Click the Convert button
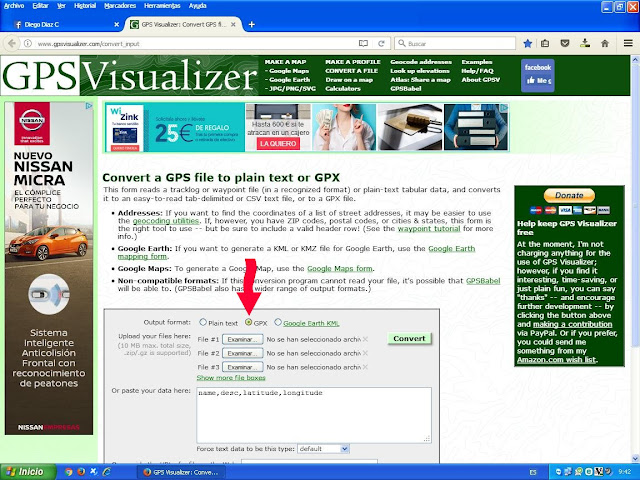Screen dimensions: 640x480 409,338
